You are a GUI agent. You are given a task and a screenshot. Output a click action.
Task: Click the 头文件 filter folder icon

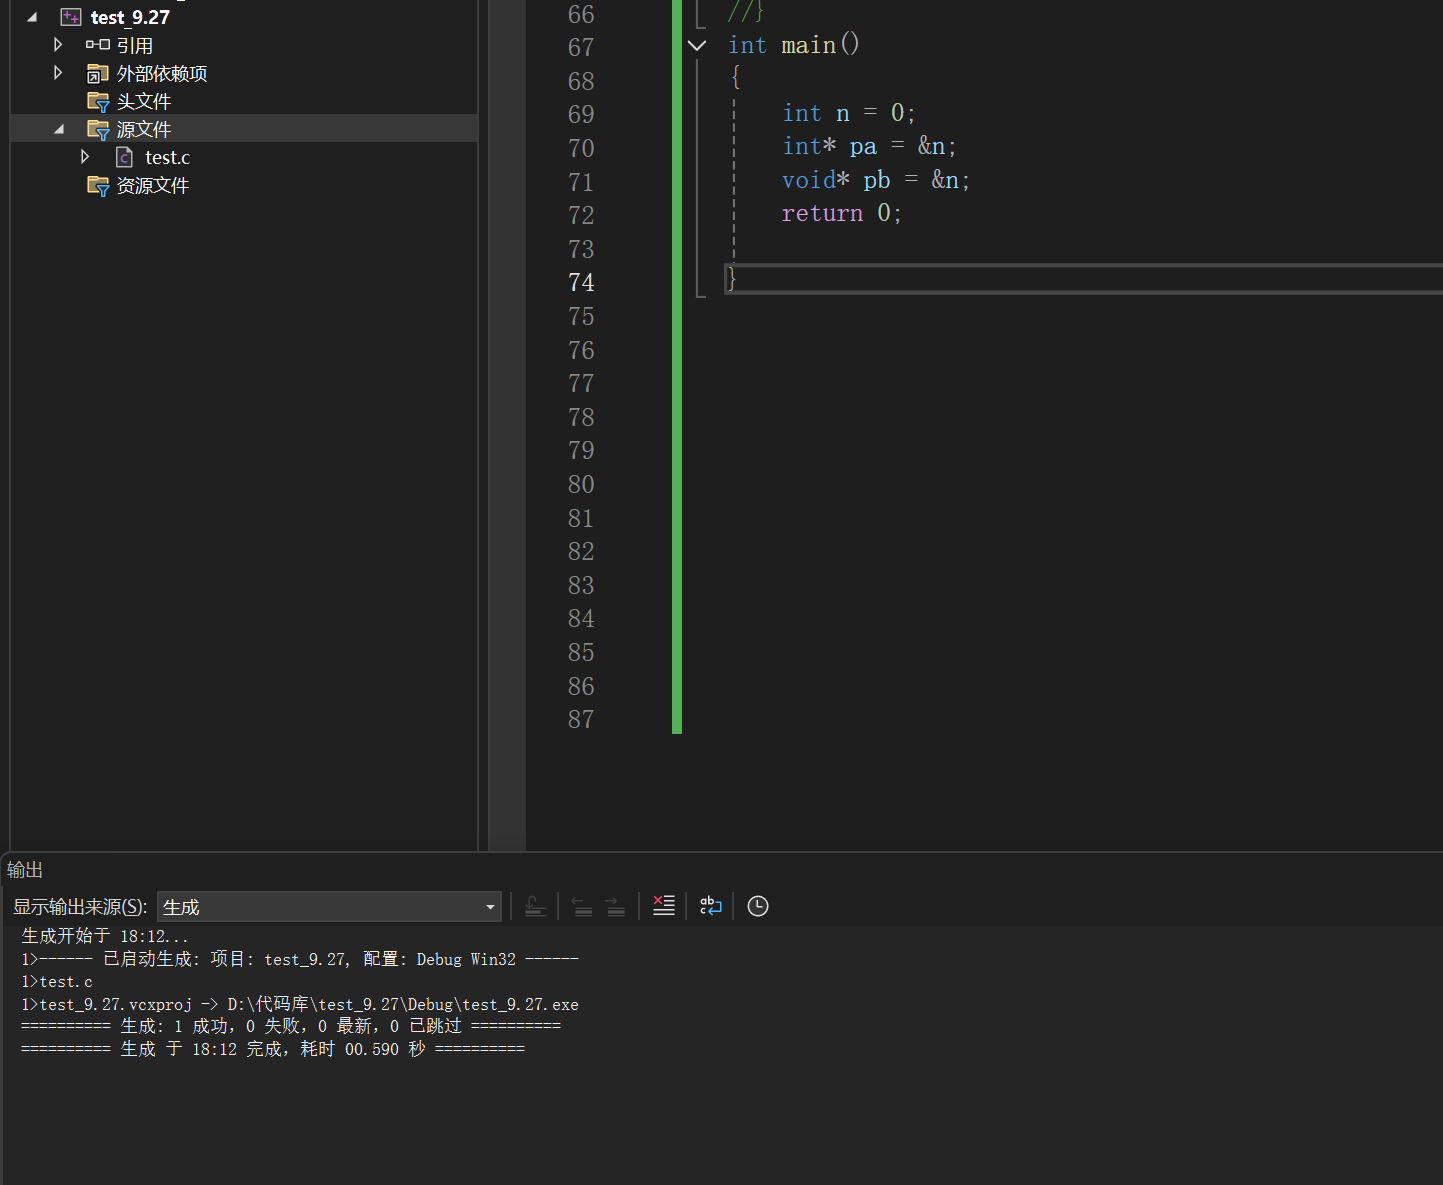(x=98, y=101)
